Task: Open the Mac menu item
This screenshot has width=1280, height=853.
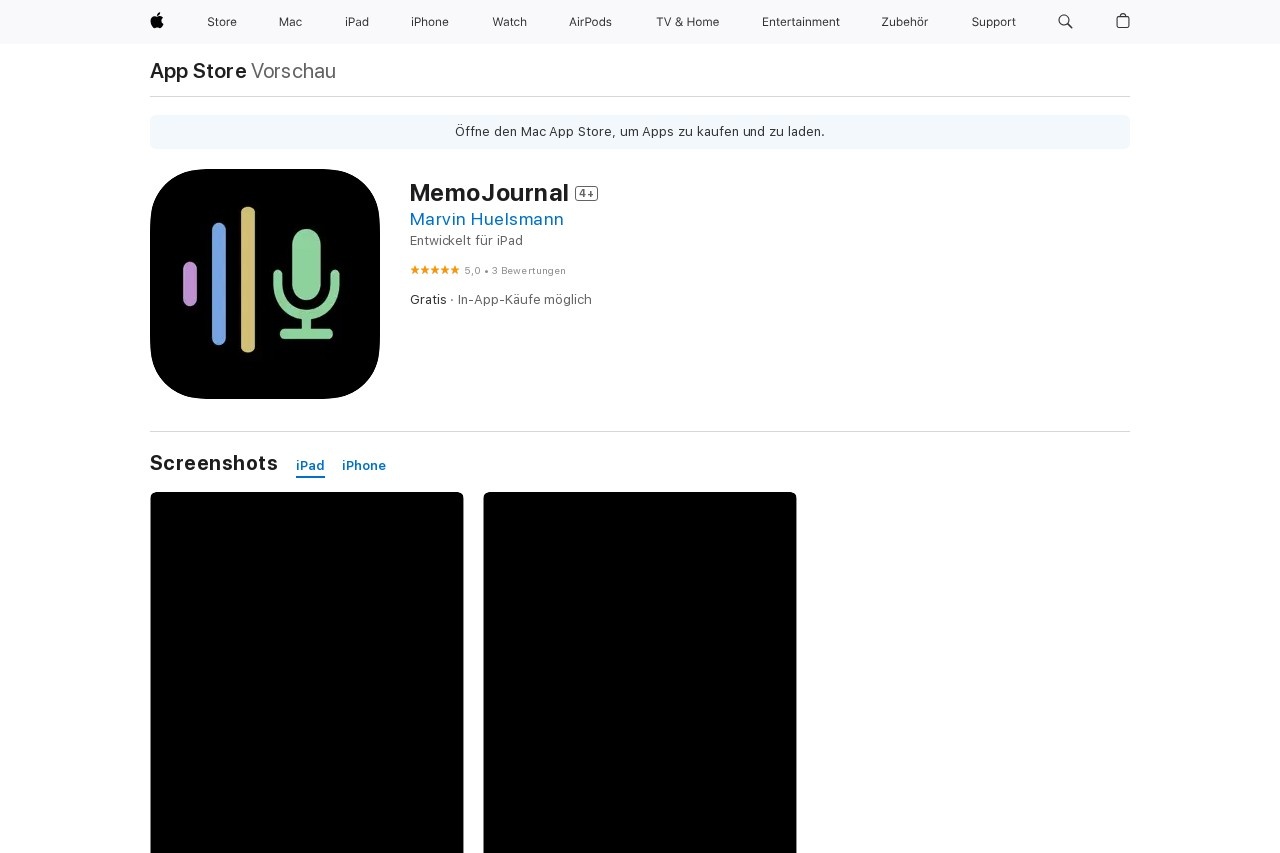Action: [290, 22]
